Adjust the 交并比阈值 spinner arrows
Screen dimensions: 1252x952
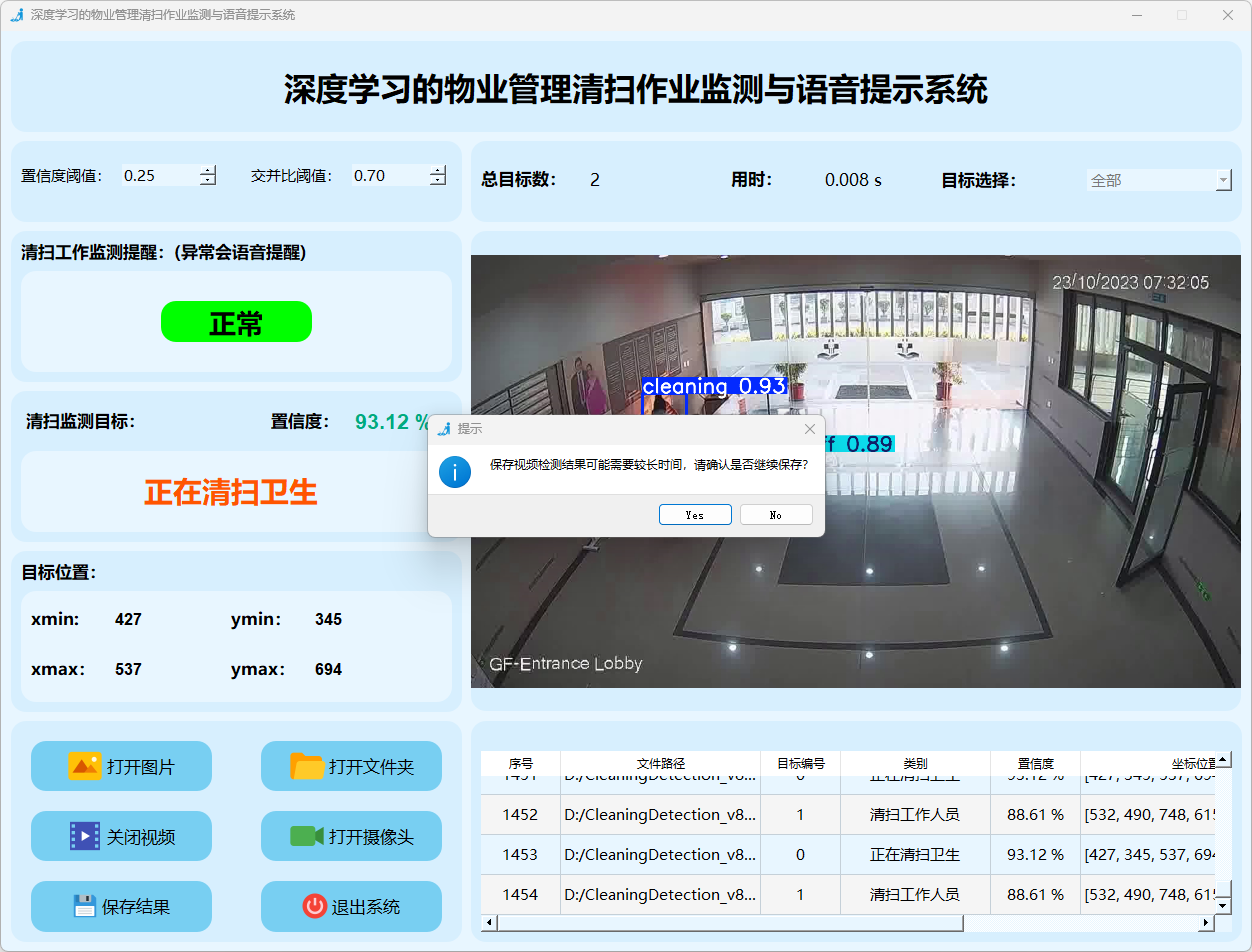[437, 176]
